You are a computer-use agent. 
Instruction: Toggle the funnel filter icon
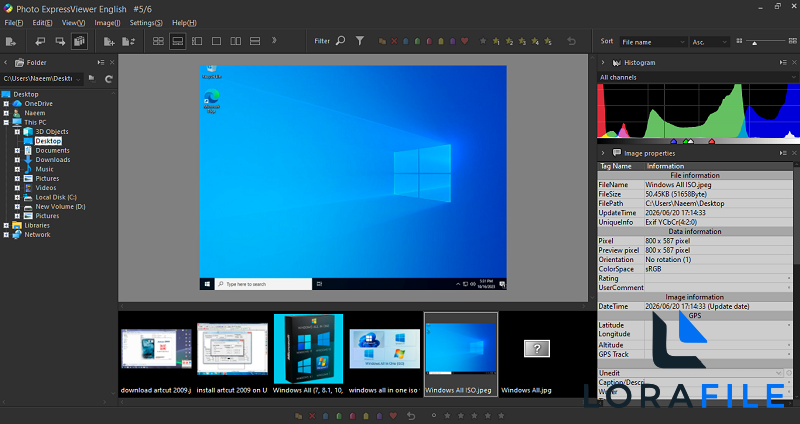click(360, 40)
